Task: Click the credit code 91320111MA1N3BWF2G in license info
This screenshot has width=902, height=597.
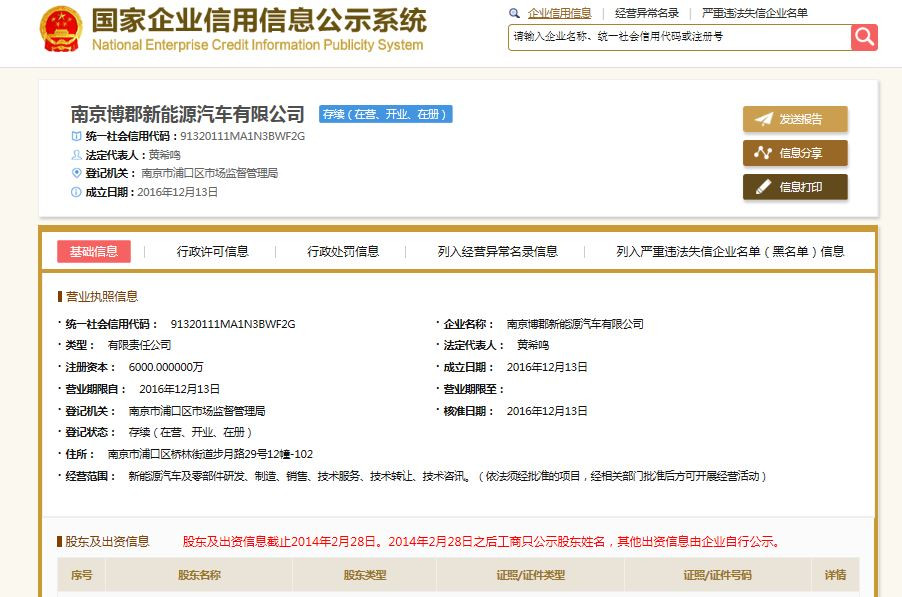Action: [x=233, y=324]
